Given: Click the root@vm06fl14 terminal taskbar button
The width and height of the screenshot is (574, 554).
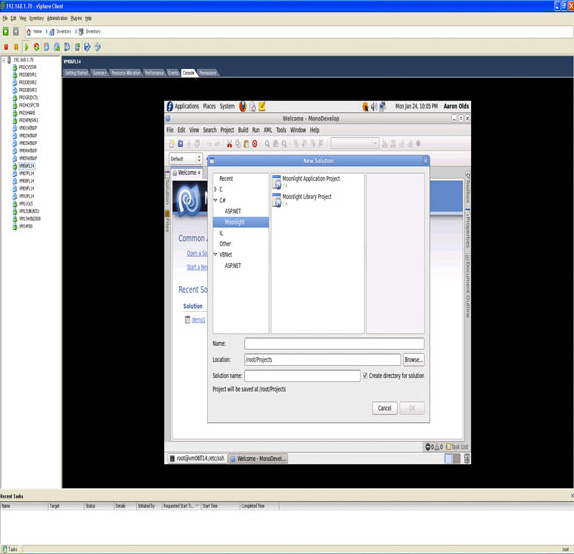Looking at the screenshot, I should [x=197, y=458].
